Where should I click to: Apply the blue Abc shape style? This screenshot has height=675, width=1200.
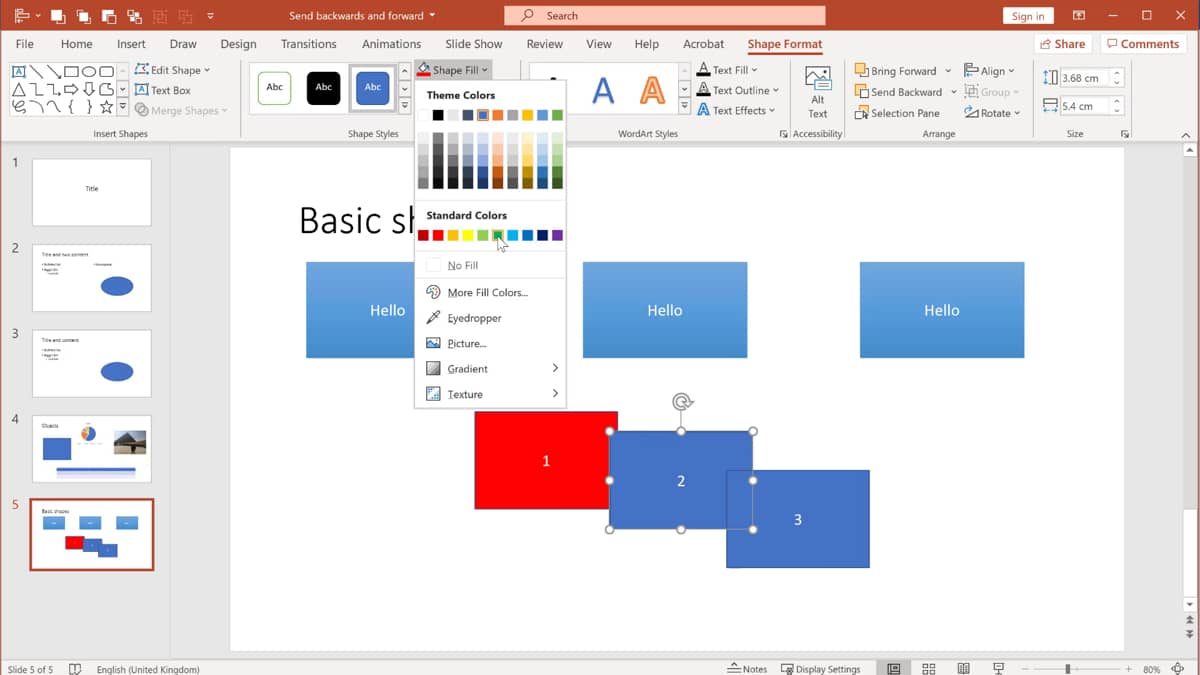(373, 88)
